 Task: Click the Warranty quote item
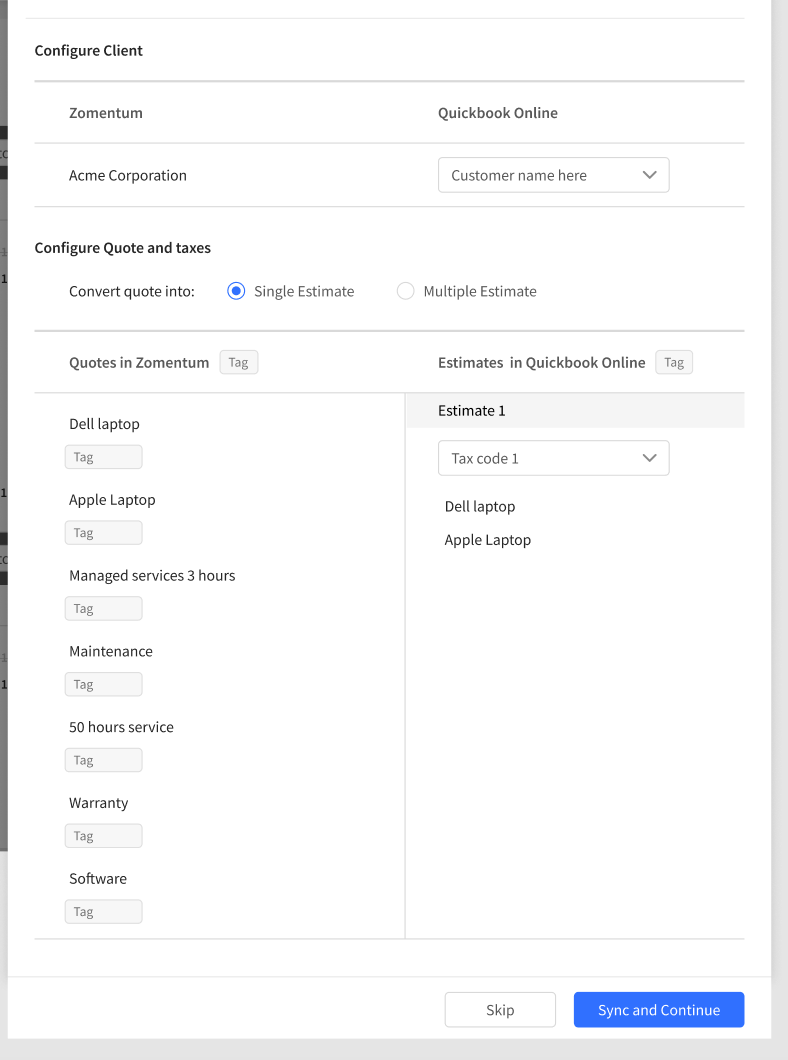pos(99,803)
